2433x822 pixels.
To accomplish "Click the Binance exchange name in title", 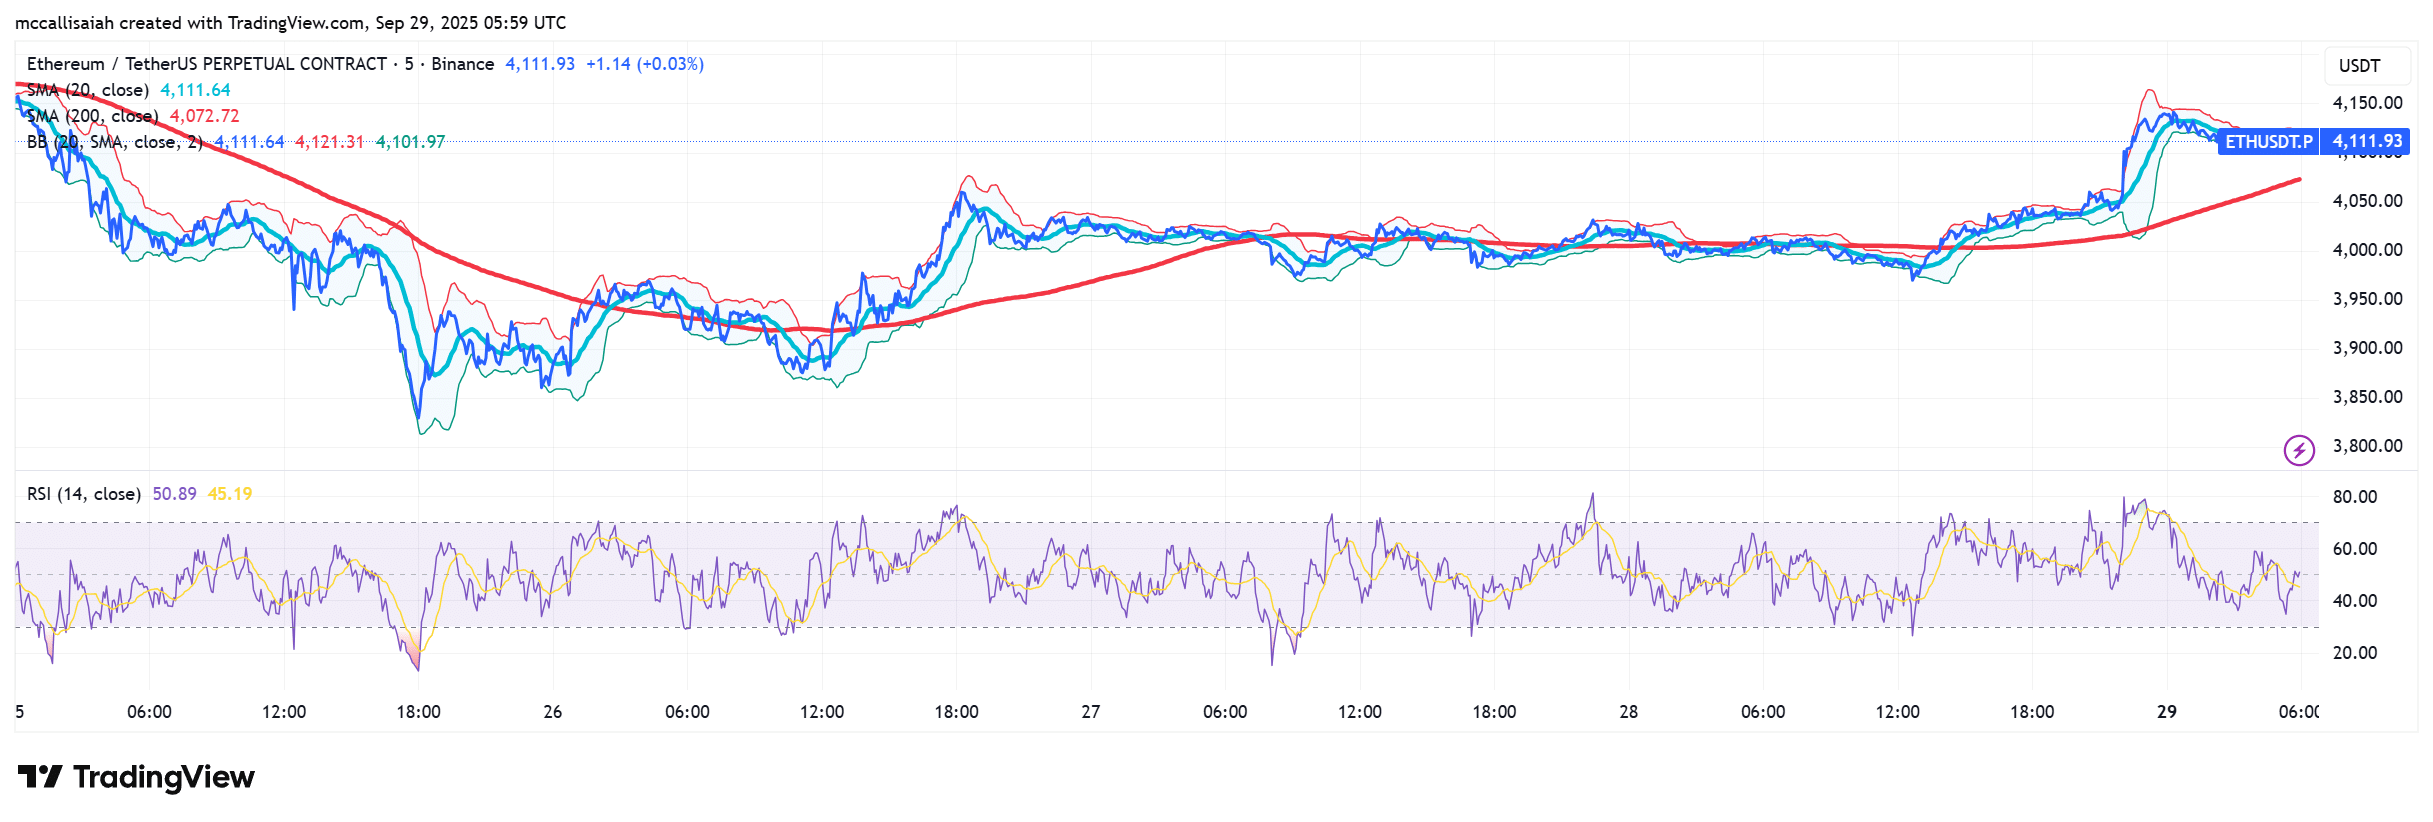I will [x=462, y=64].
